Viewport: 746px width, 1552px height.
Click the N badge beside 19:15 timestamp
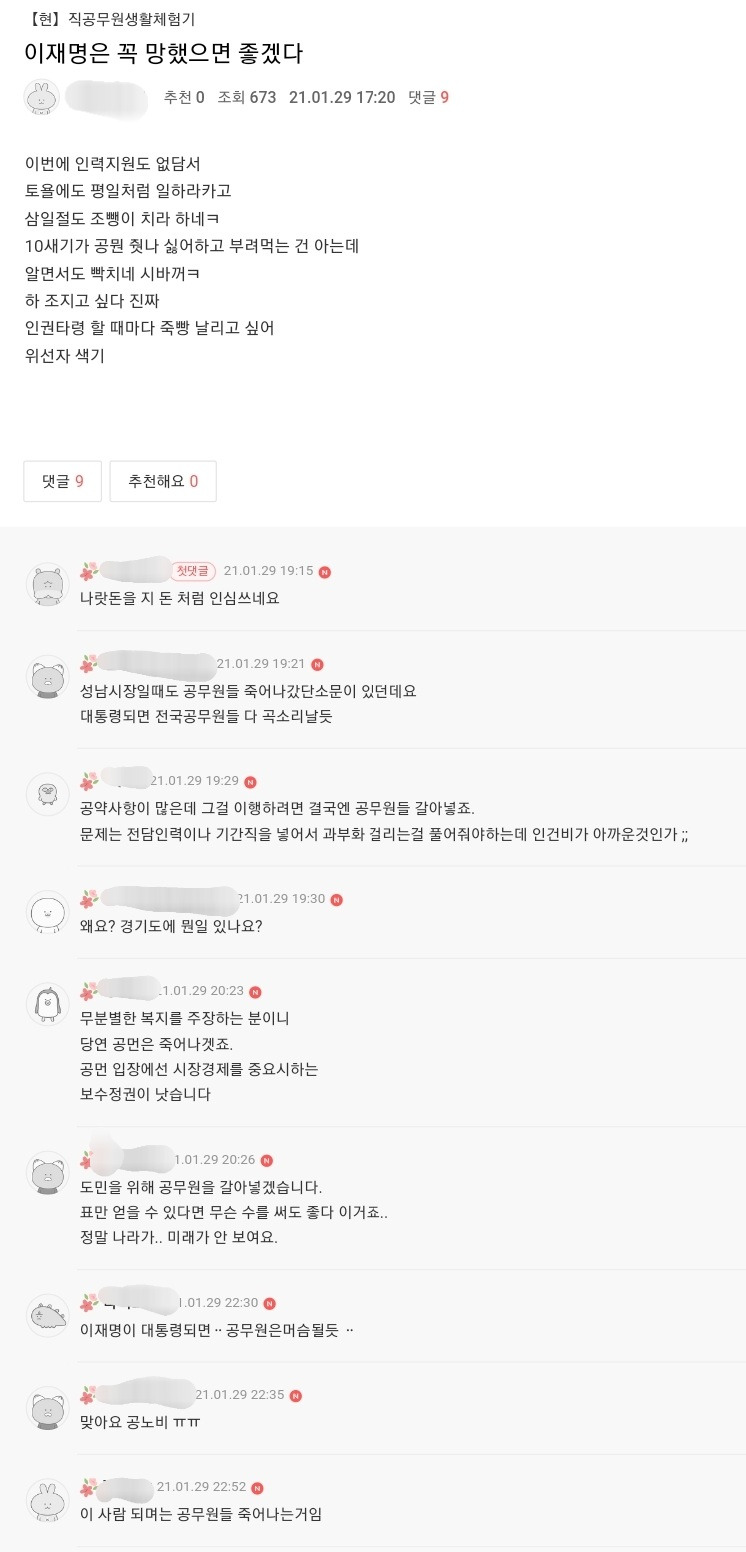(325, 572)
